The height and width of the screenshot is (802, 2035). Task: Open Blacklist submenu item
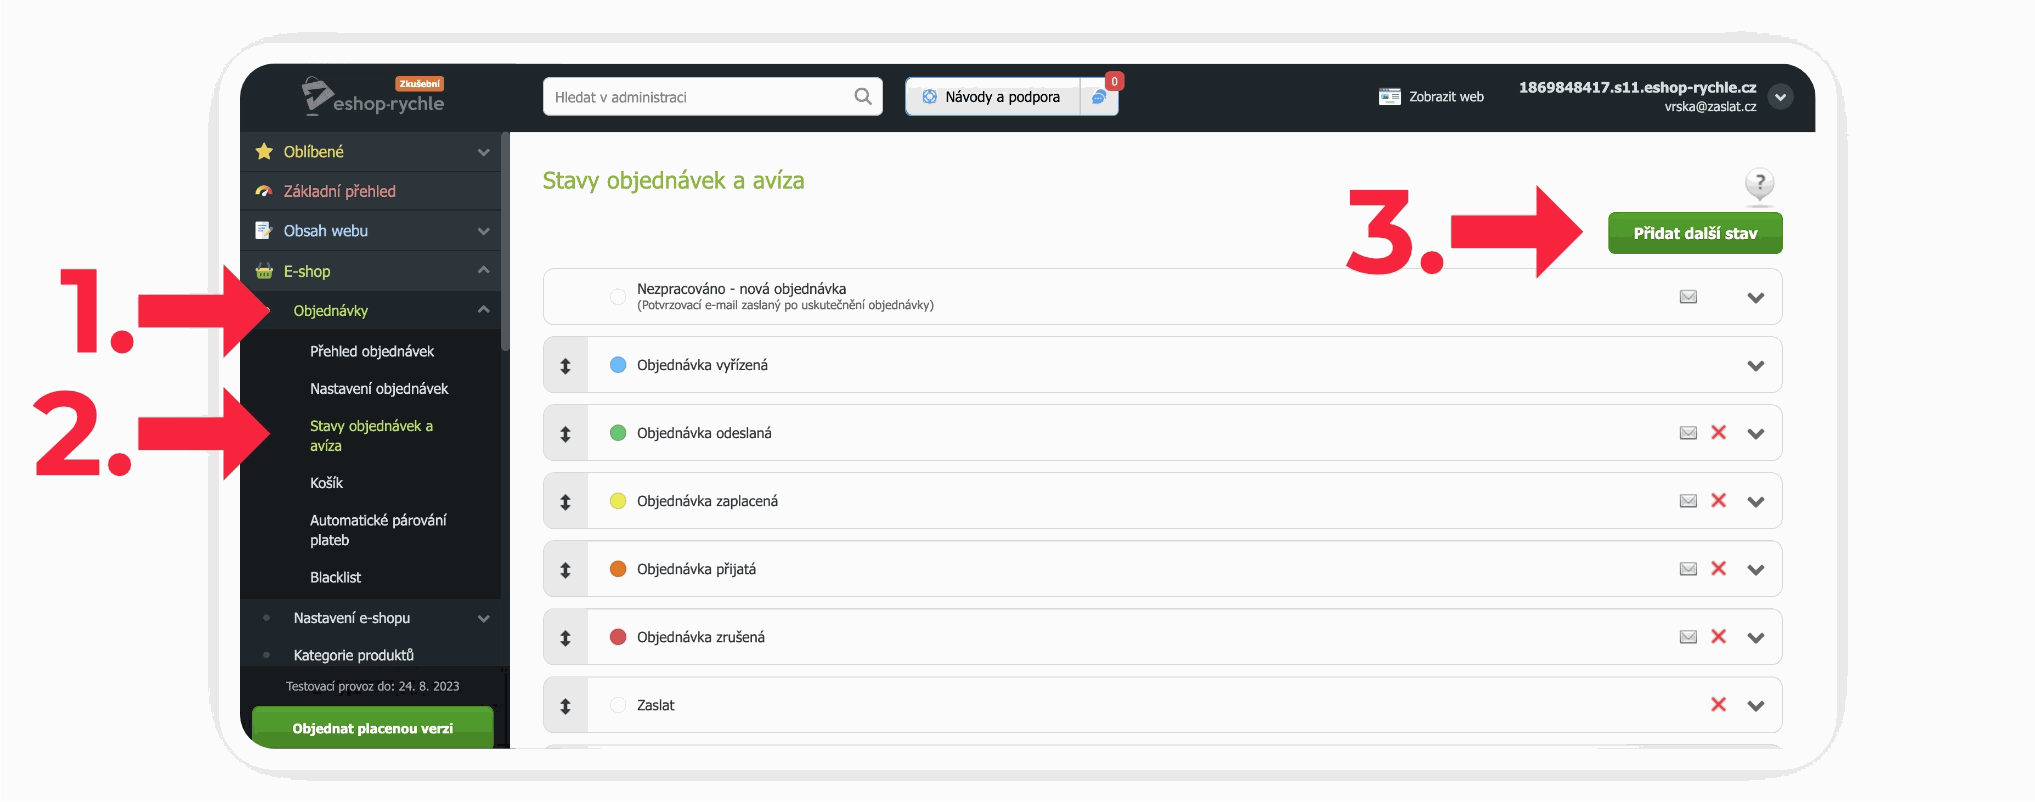335,578
